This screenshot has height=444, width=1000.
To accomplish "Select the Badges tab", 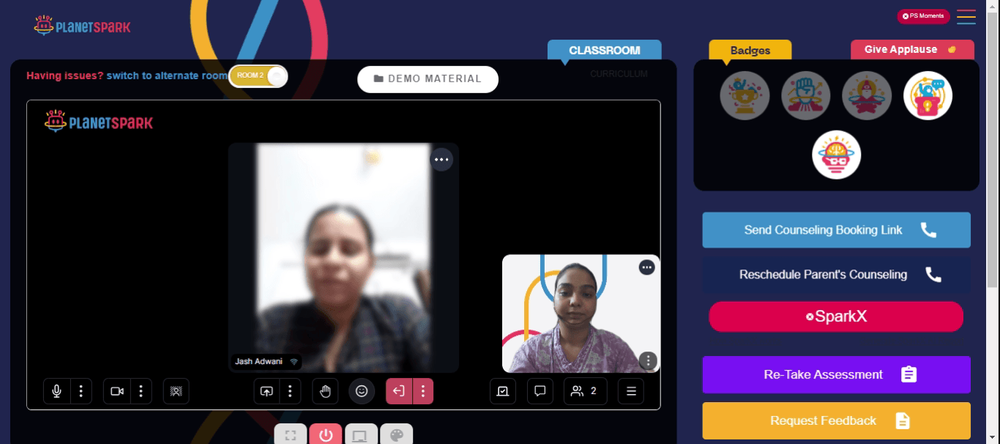I will click(750, 50).
